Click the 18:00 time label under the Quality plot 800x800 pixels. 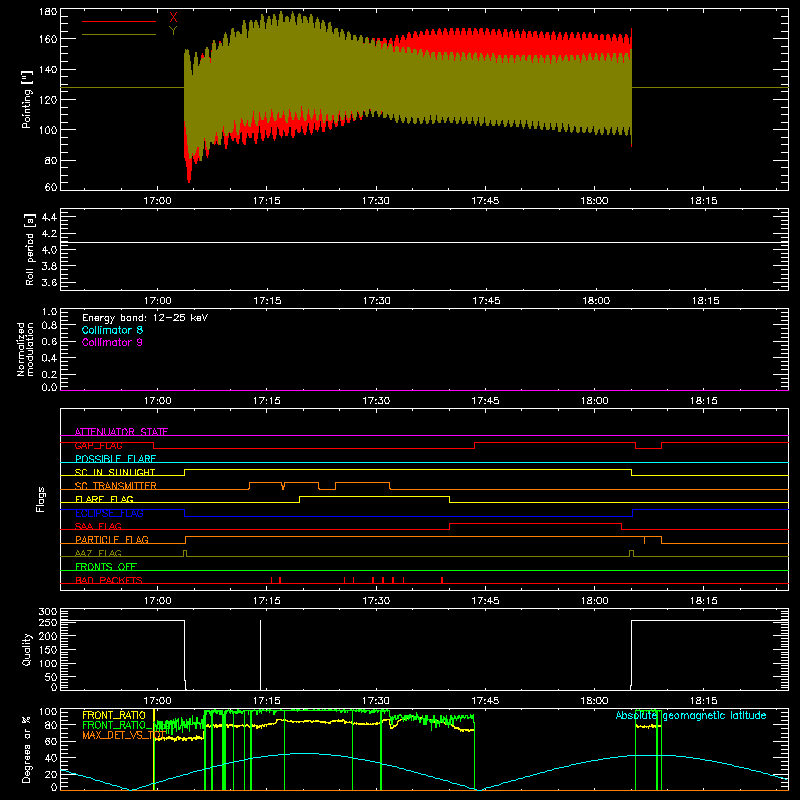(594, 701)
